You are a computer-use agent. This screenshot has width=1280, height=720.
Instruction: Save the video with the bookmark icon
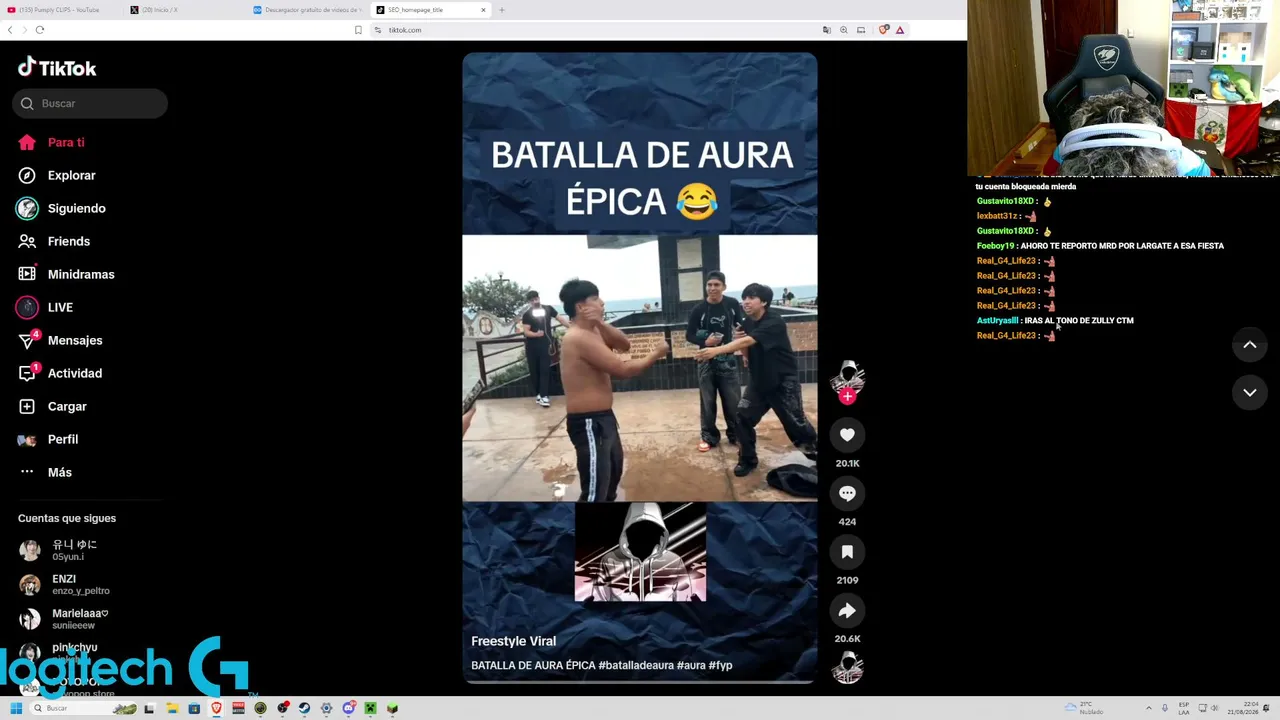coord(847,551)
